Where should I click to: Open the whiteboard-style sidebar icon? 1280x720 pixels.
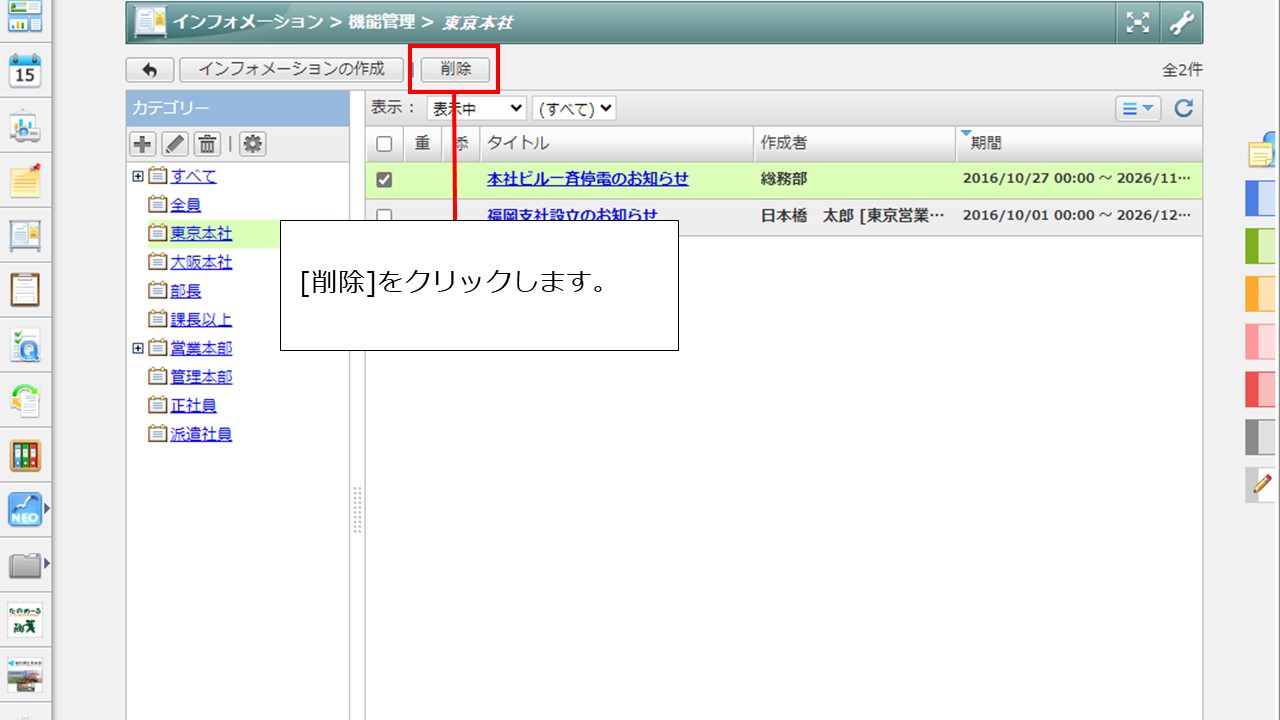(x=25, y=236)
